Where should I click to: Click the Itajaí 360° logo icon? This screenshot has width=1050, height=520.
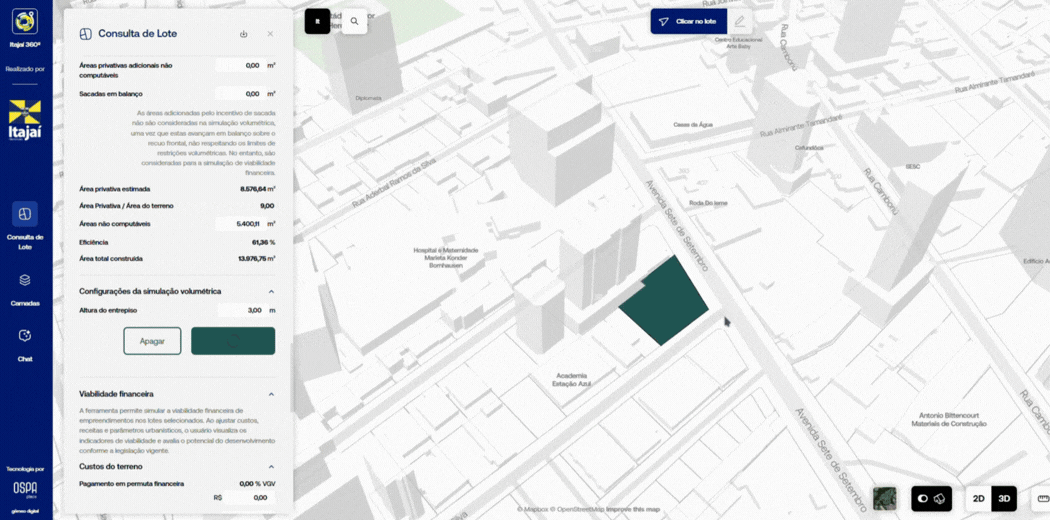[x=25, y=21]
